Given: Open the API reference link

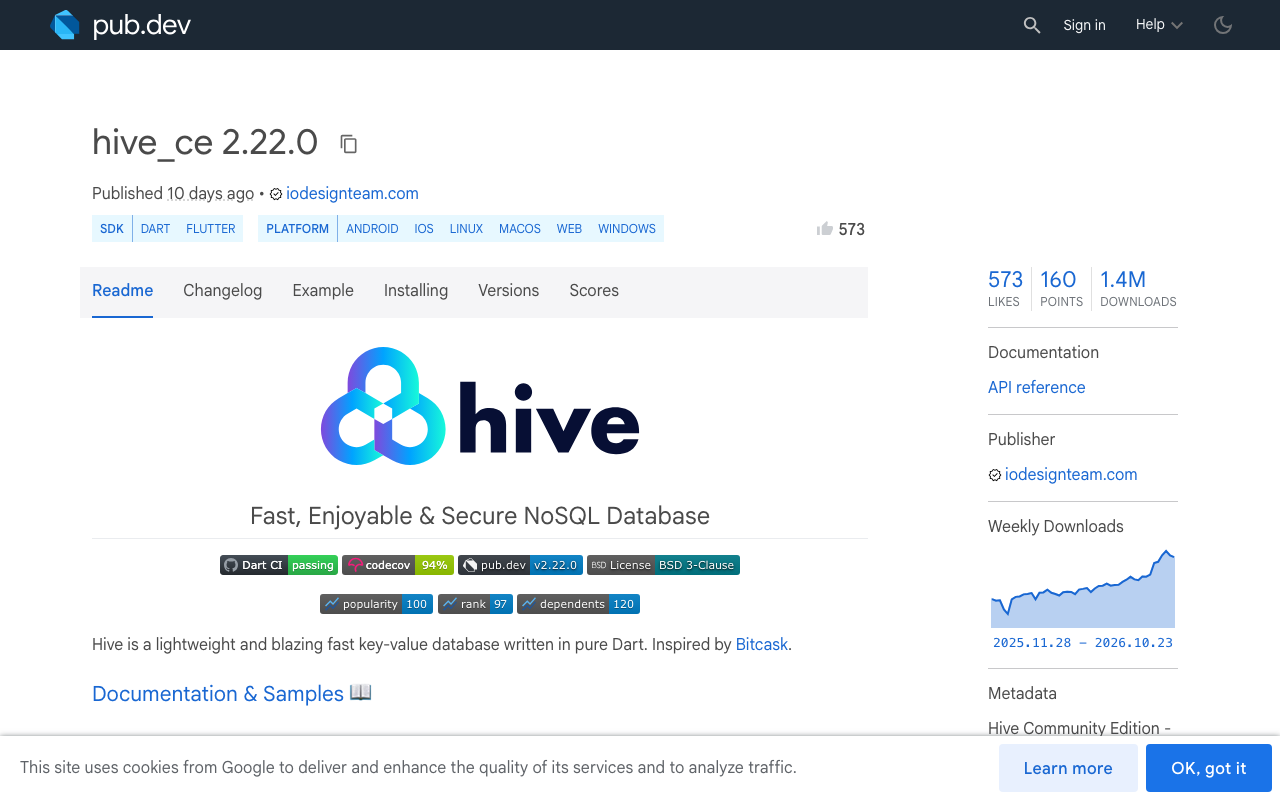Looking at the screenshot, I should (1036, 387).
